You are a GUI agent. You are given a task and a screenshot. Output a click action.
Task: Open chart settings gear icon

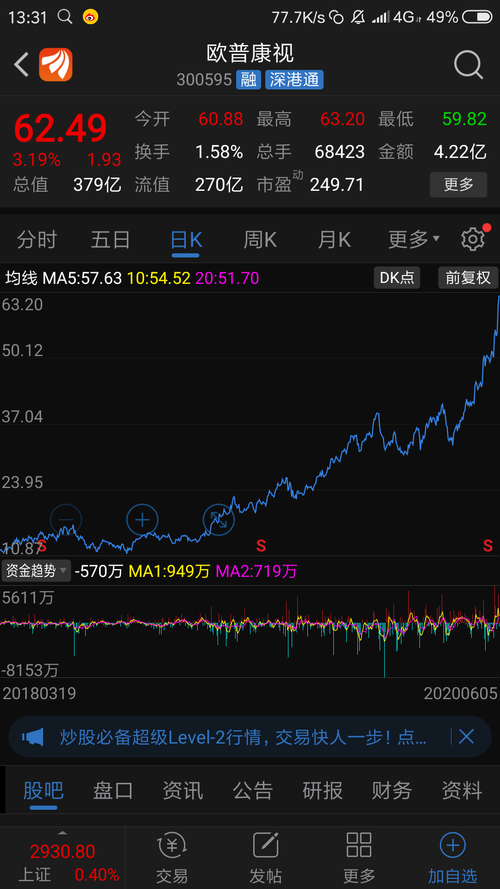(473, 239)
